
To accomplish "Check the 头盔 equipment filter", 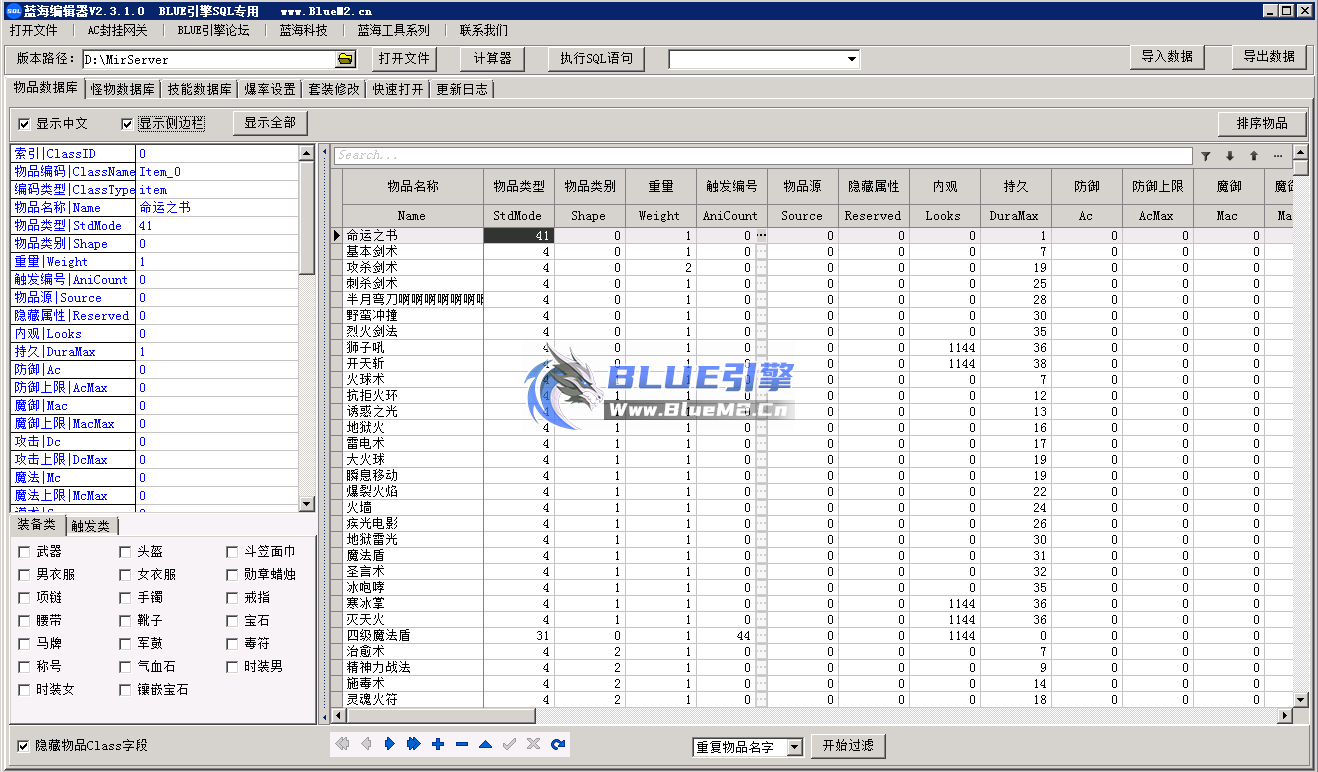I will coord(125,552).
